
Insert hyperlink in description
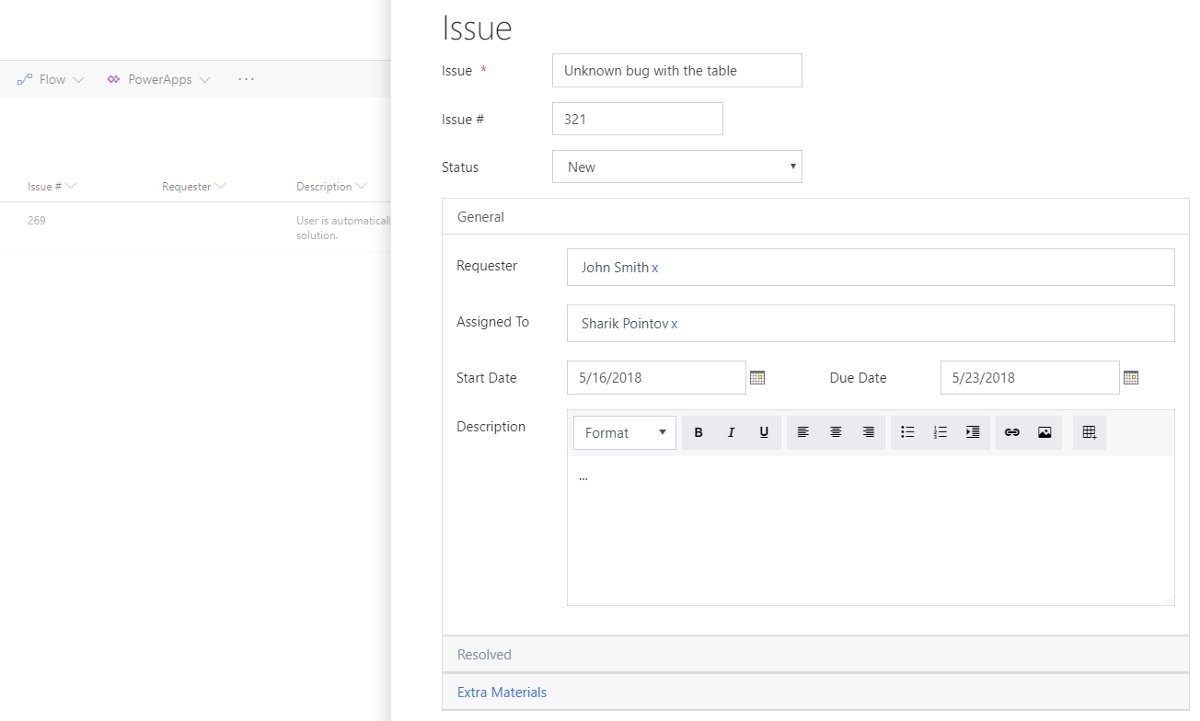click(1012, 433)
